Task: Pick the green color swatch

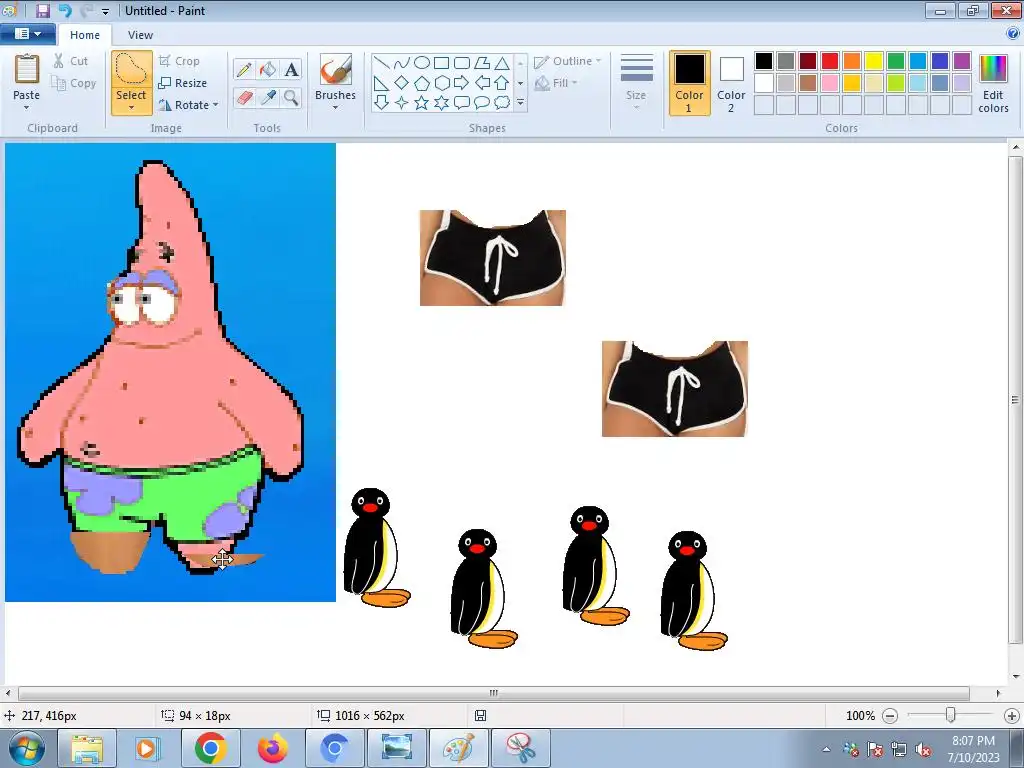Action: 896,61
